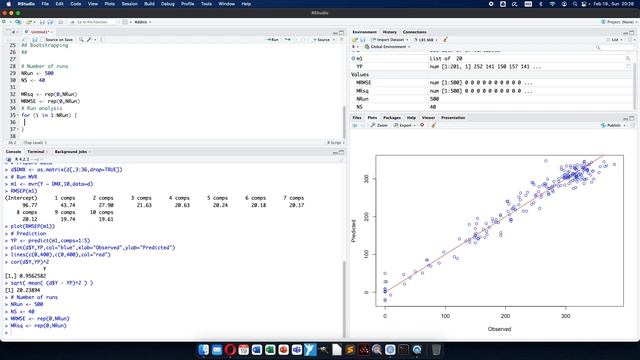
Task: Click Save workspace icon in Environment pane
Action: tap(362, 40)
